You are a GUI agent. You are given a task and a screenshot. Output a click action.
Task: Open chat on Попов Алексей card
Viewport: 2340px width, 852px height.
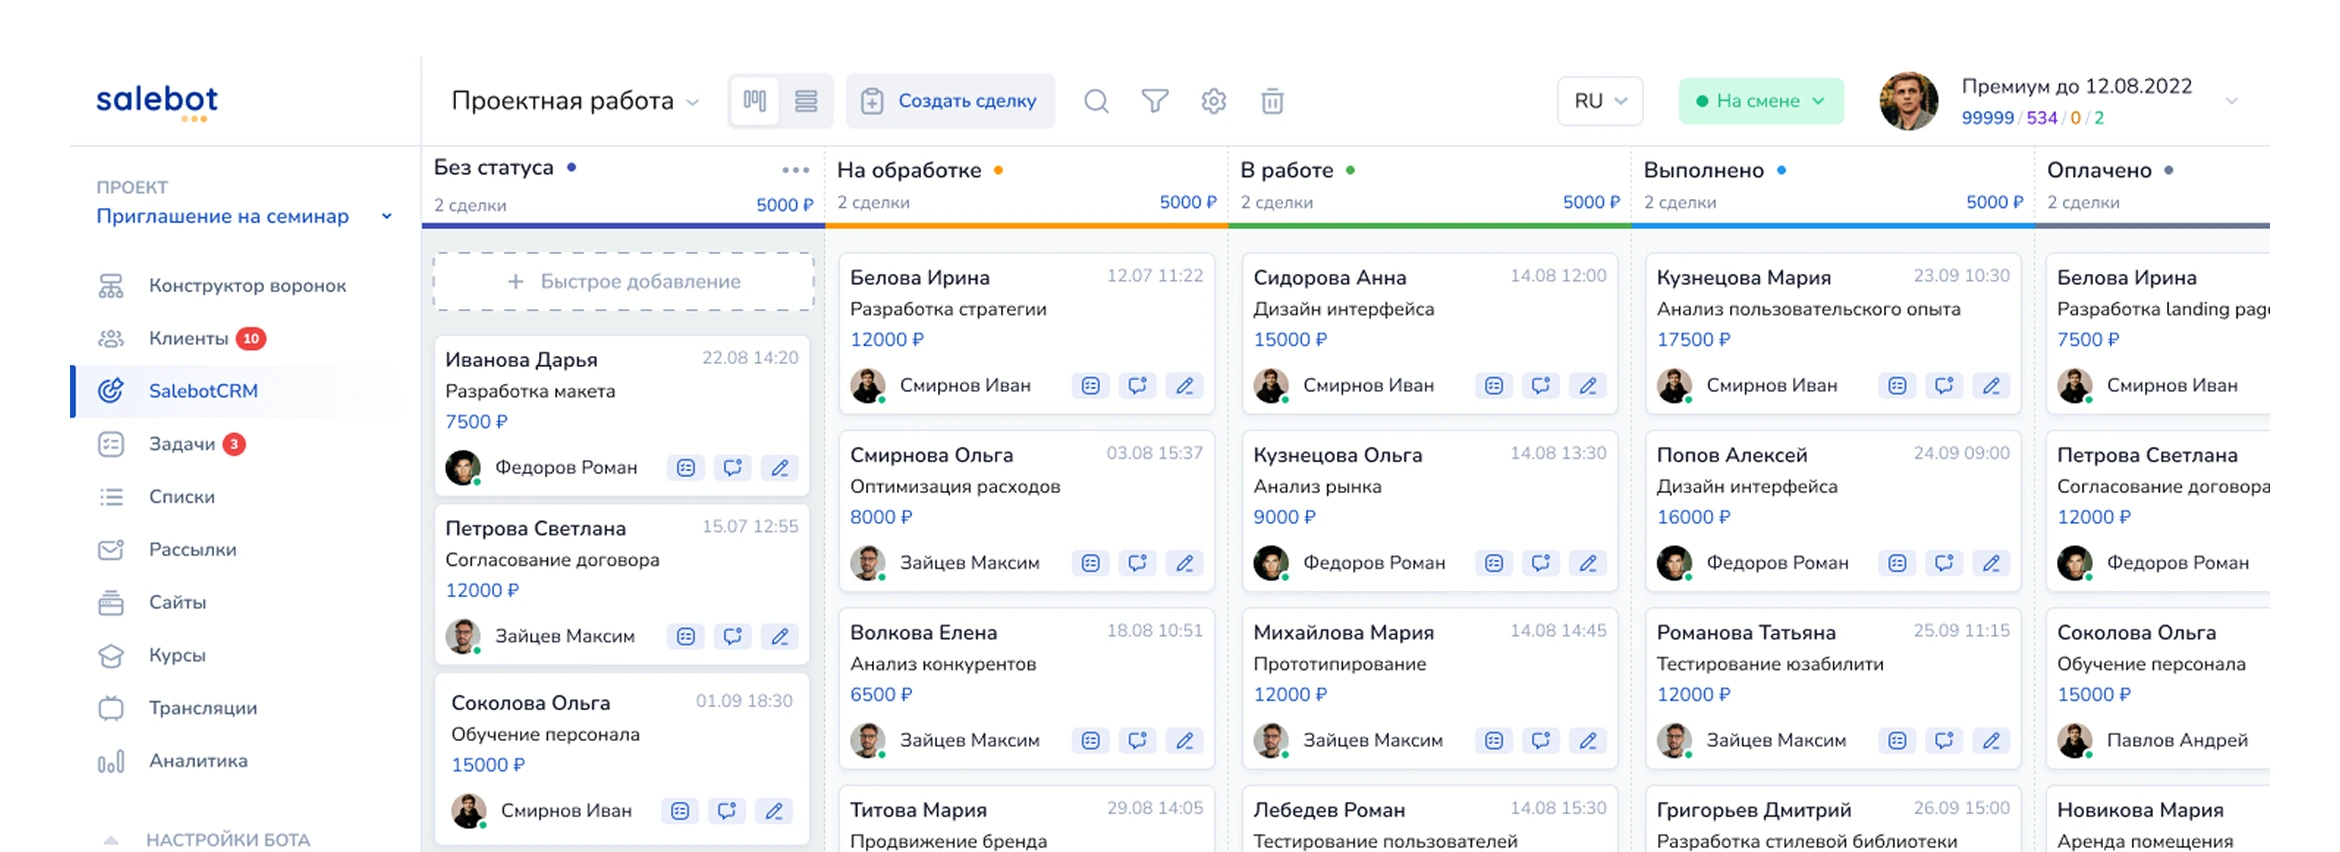(1944, 564)
